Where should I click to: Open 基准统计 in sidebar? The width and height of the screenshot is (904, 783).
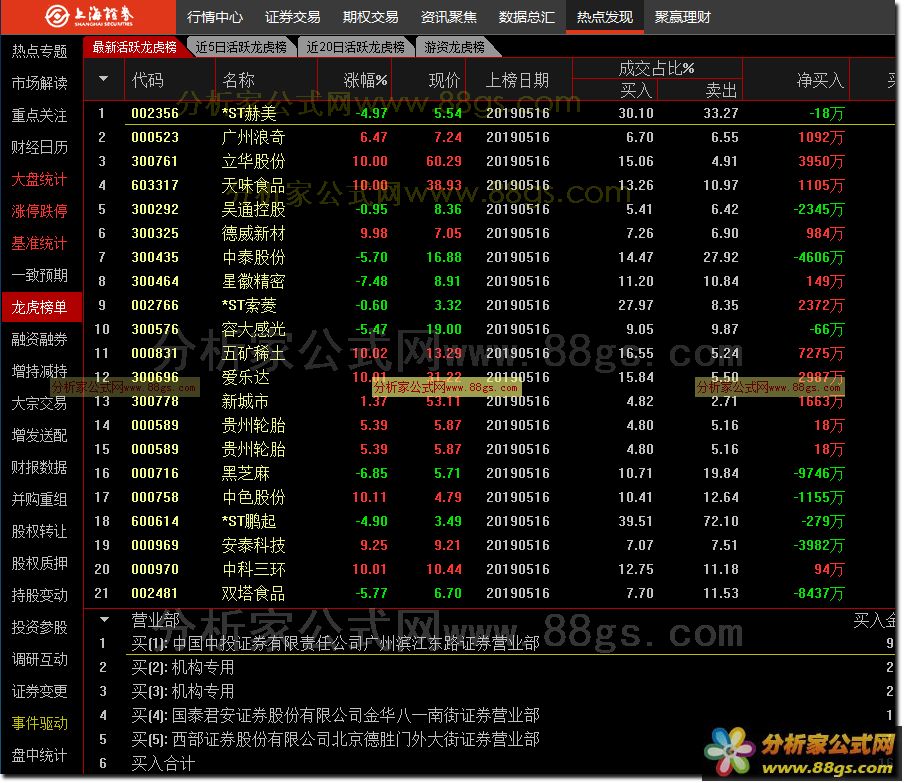[40, 243]
